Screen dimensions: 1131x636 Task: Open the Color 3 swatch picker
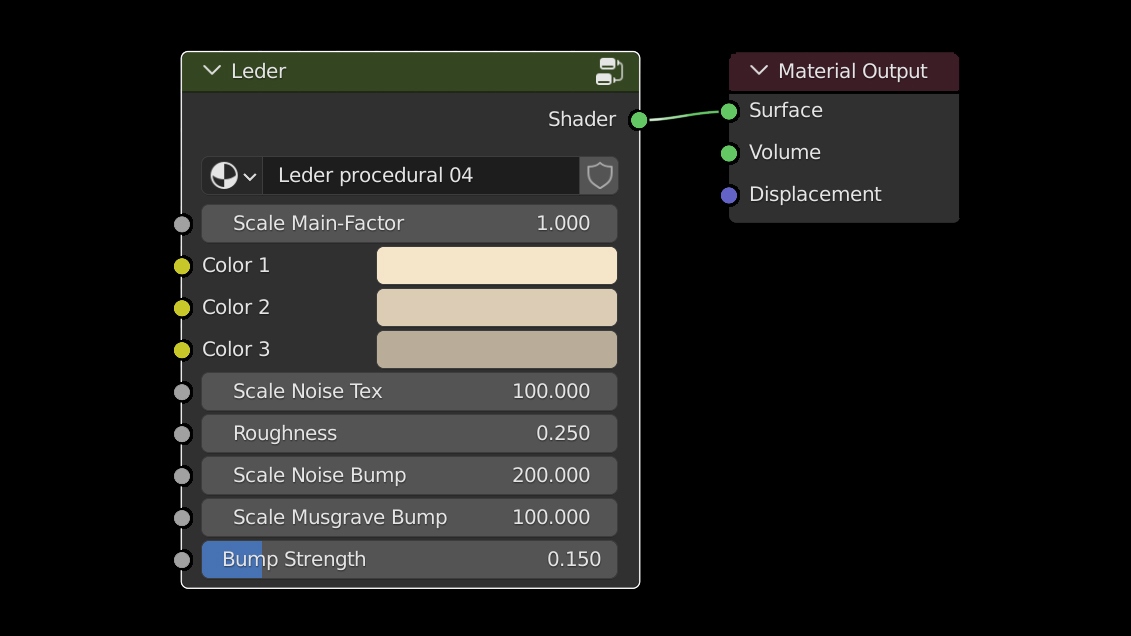[496, 350]
